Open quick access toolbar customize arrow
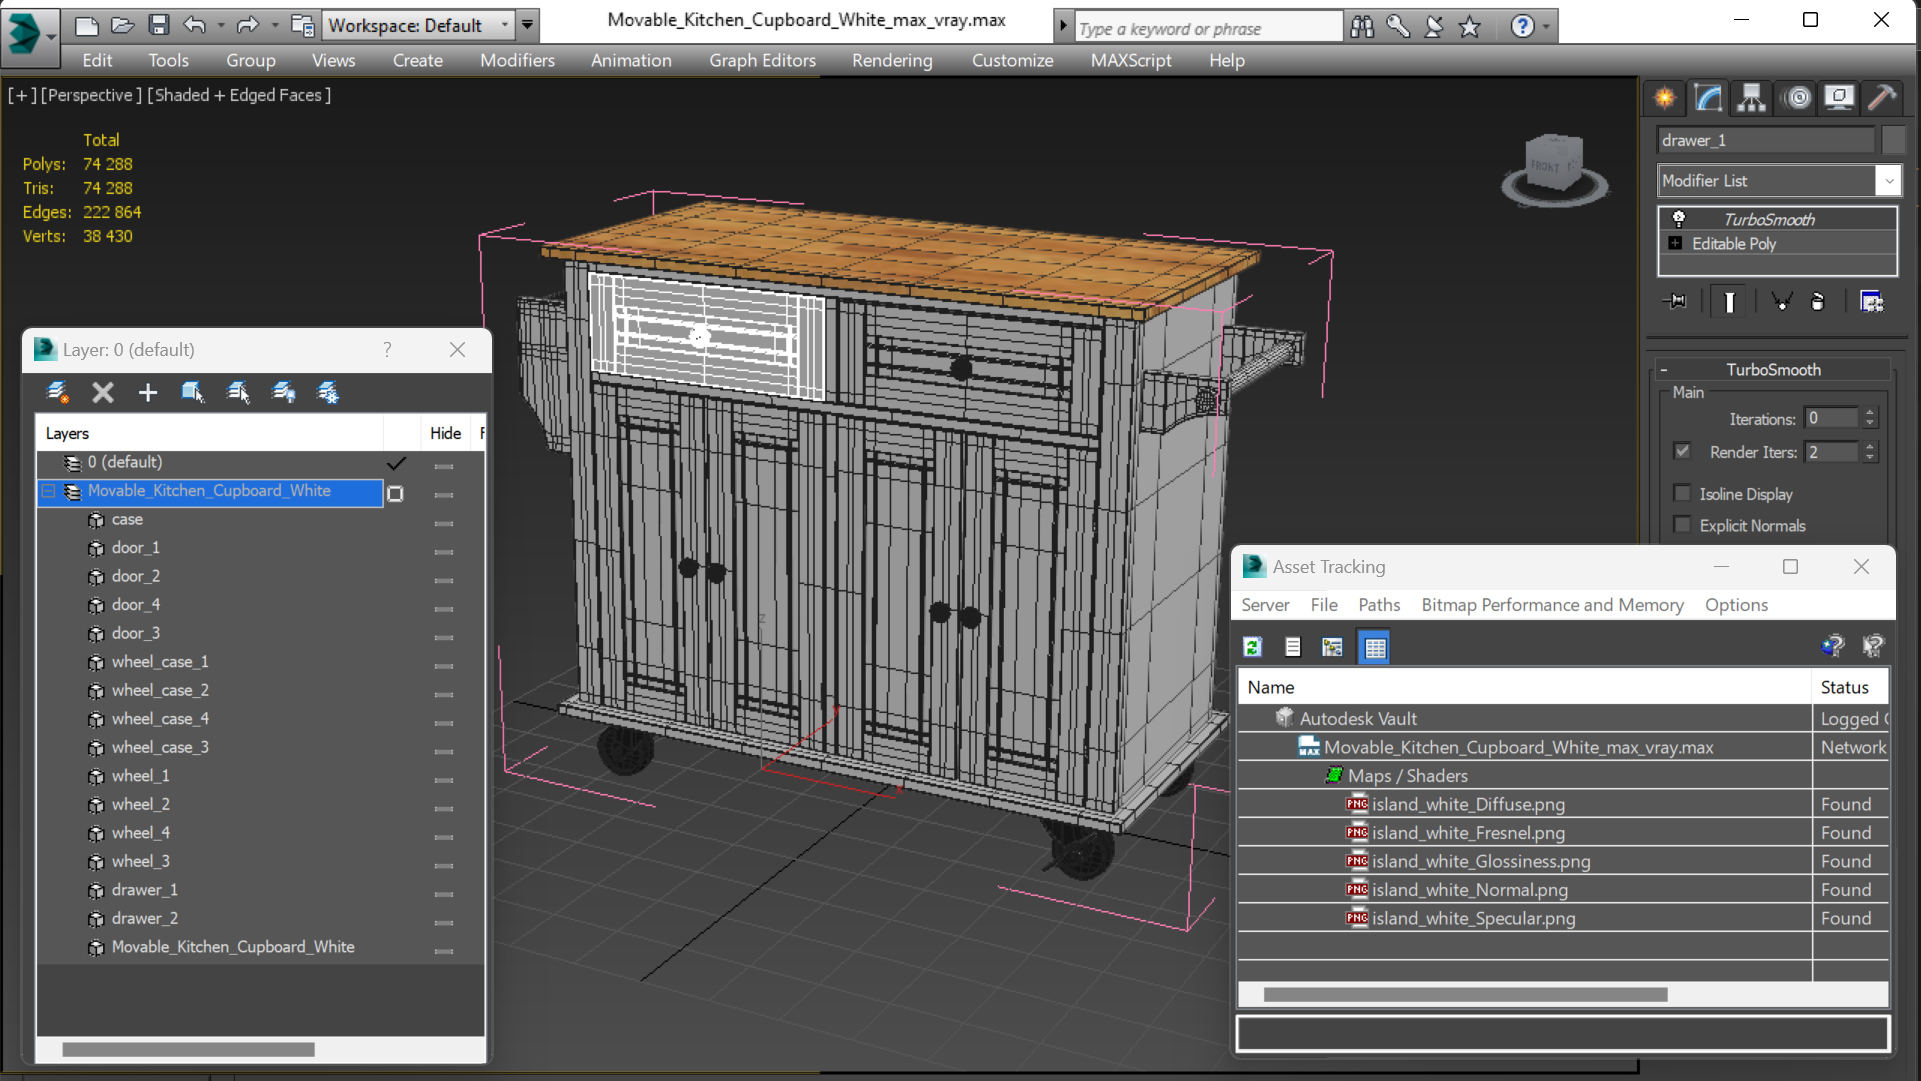 [x=527, y=25]
